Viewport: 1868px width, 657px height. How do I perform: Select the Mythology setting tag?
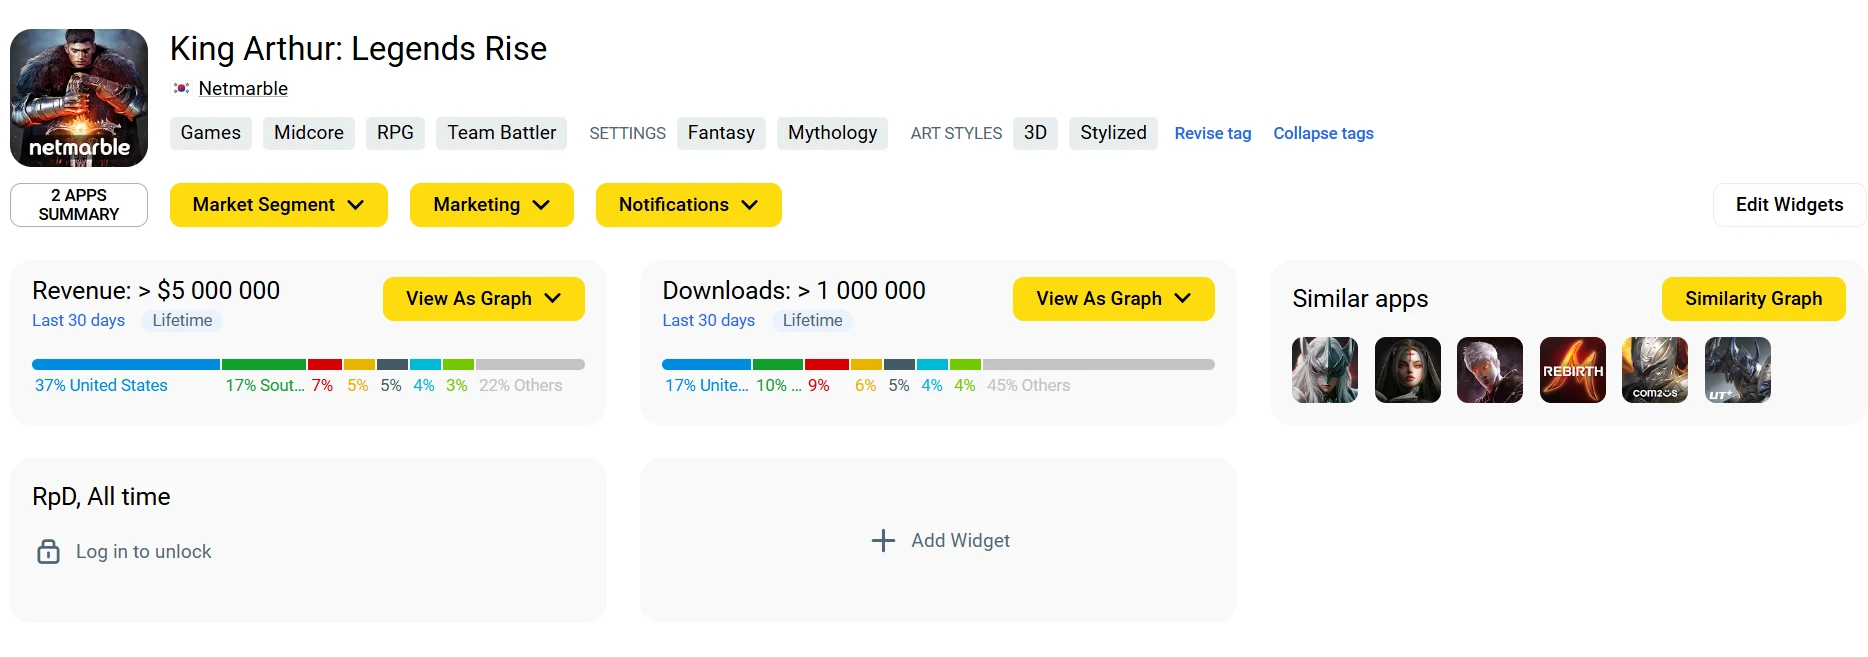click(832, 133)
